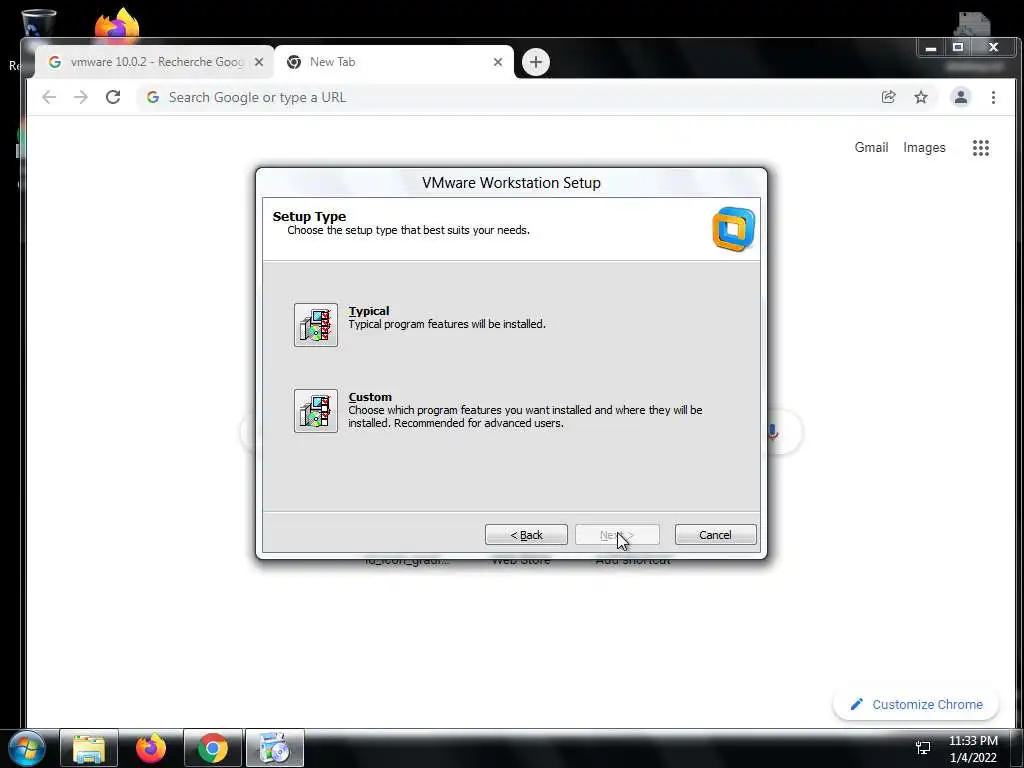
Task: Open the Chrome profile avatar
Action: (961, 97)
